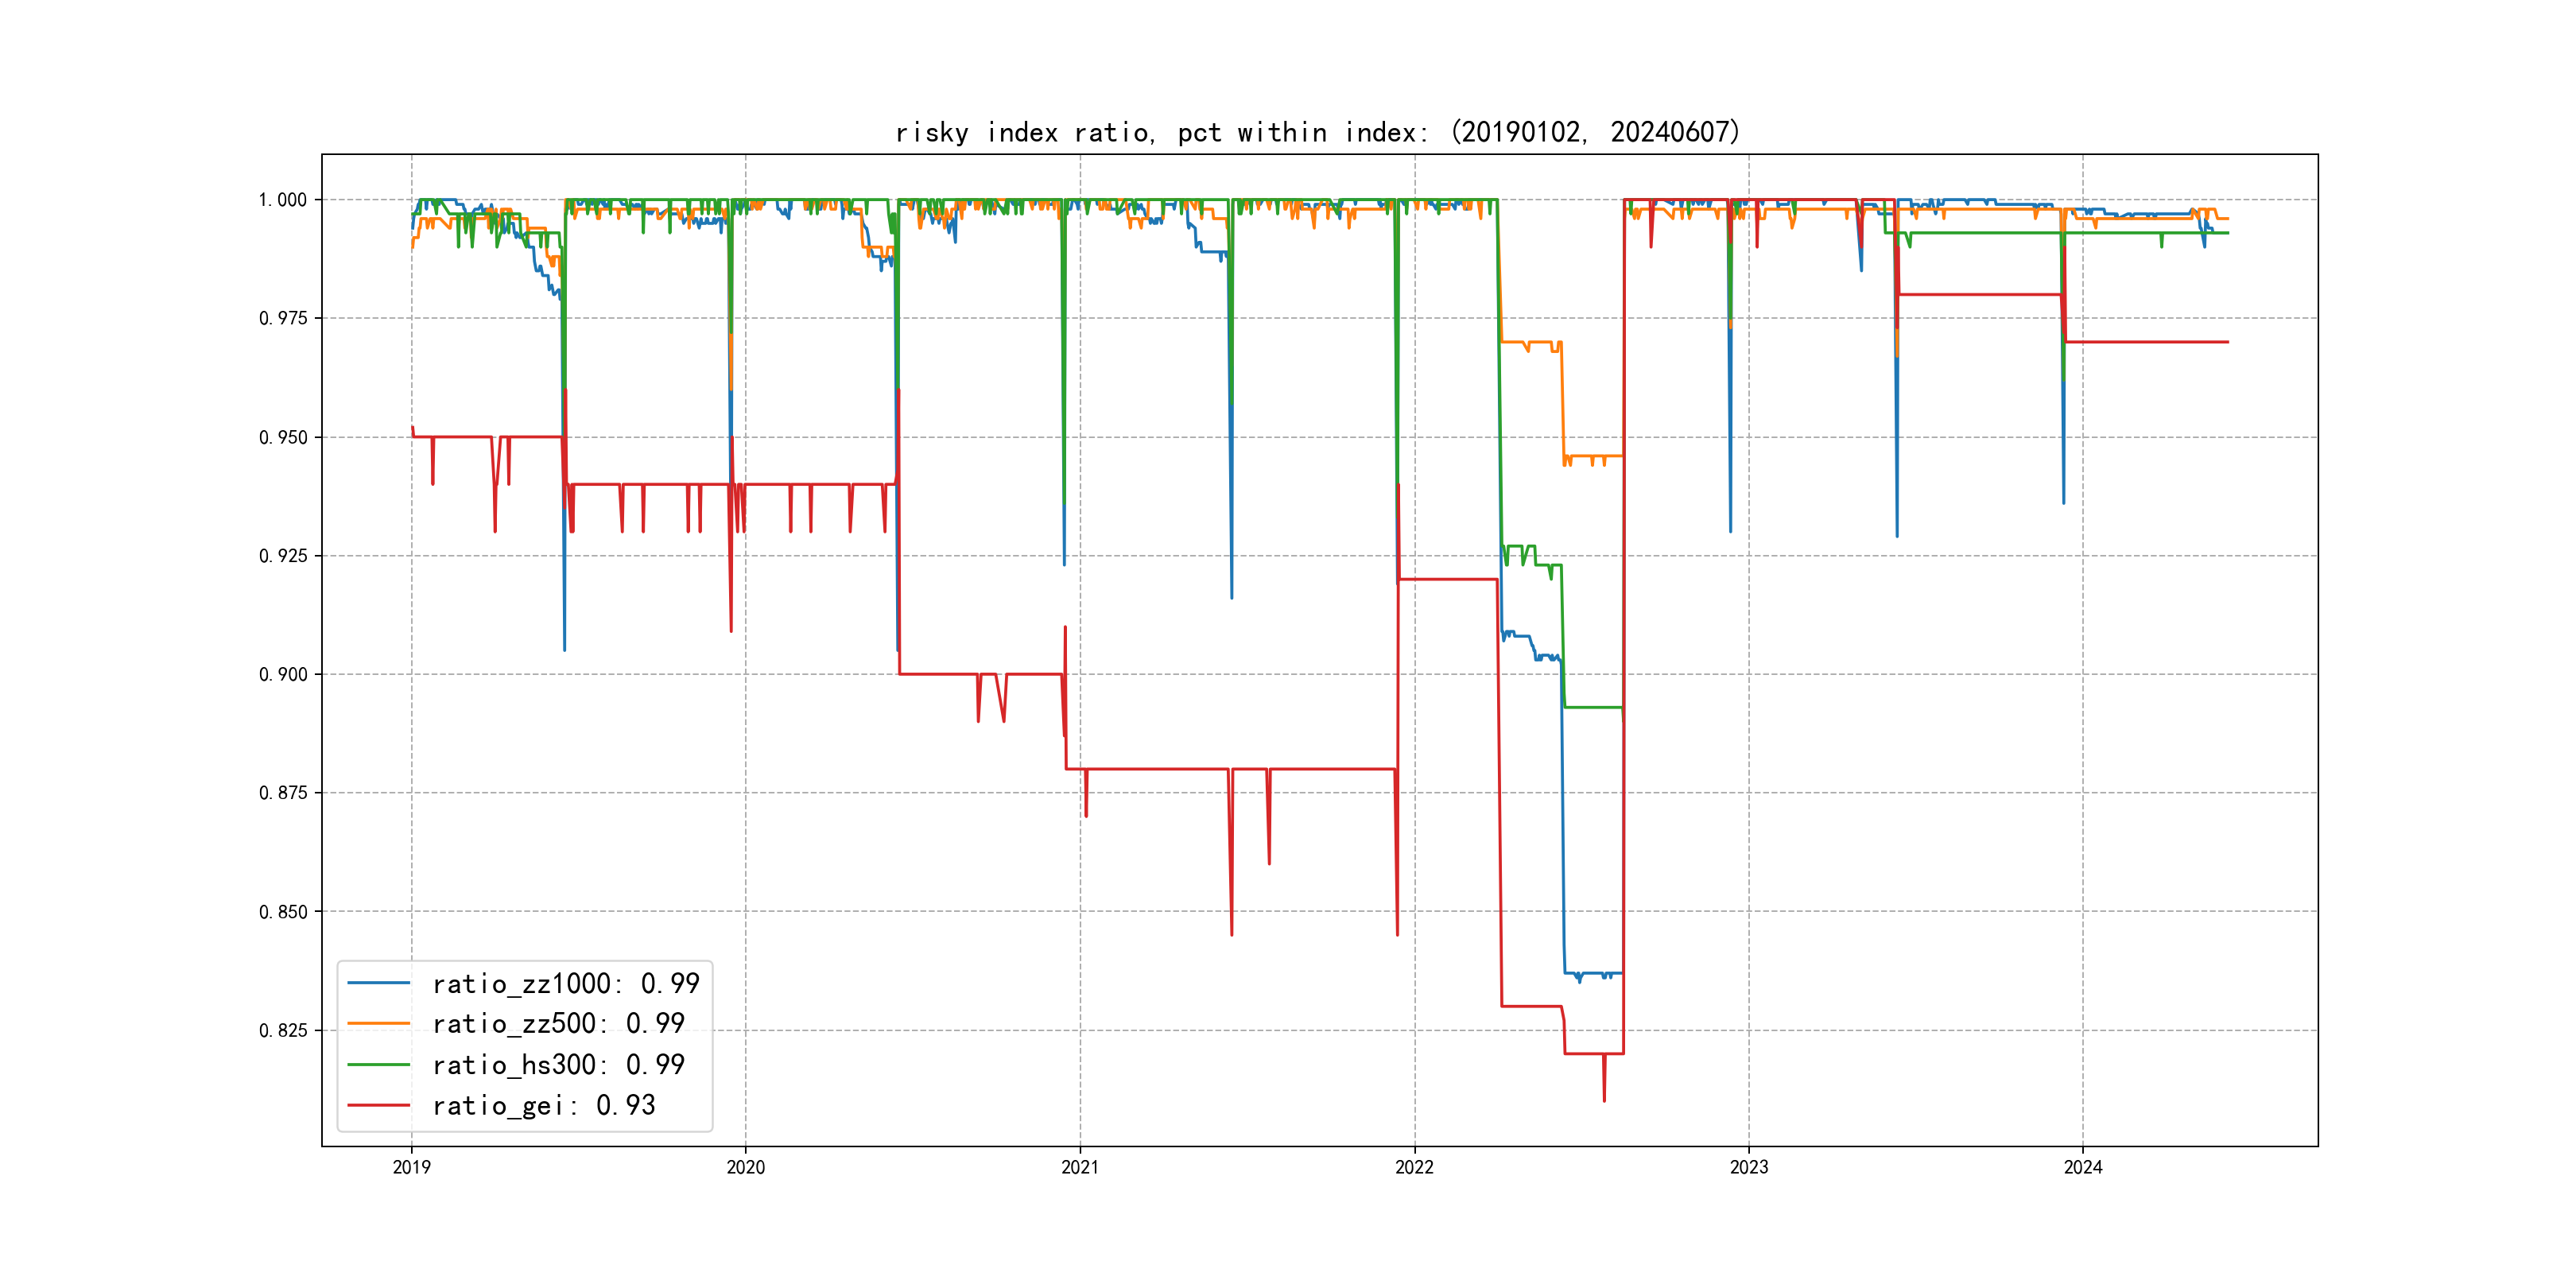Click the blue ratio_zz1000 legend line
Viewport: 2576px width, 1288px height.
point(378,983)
